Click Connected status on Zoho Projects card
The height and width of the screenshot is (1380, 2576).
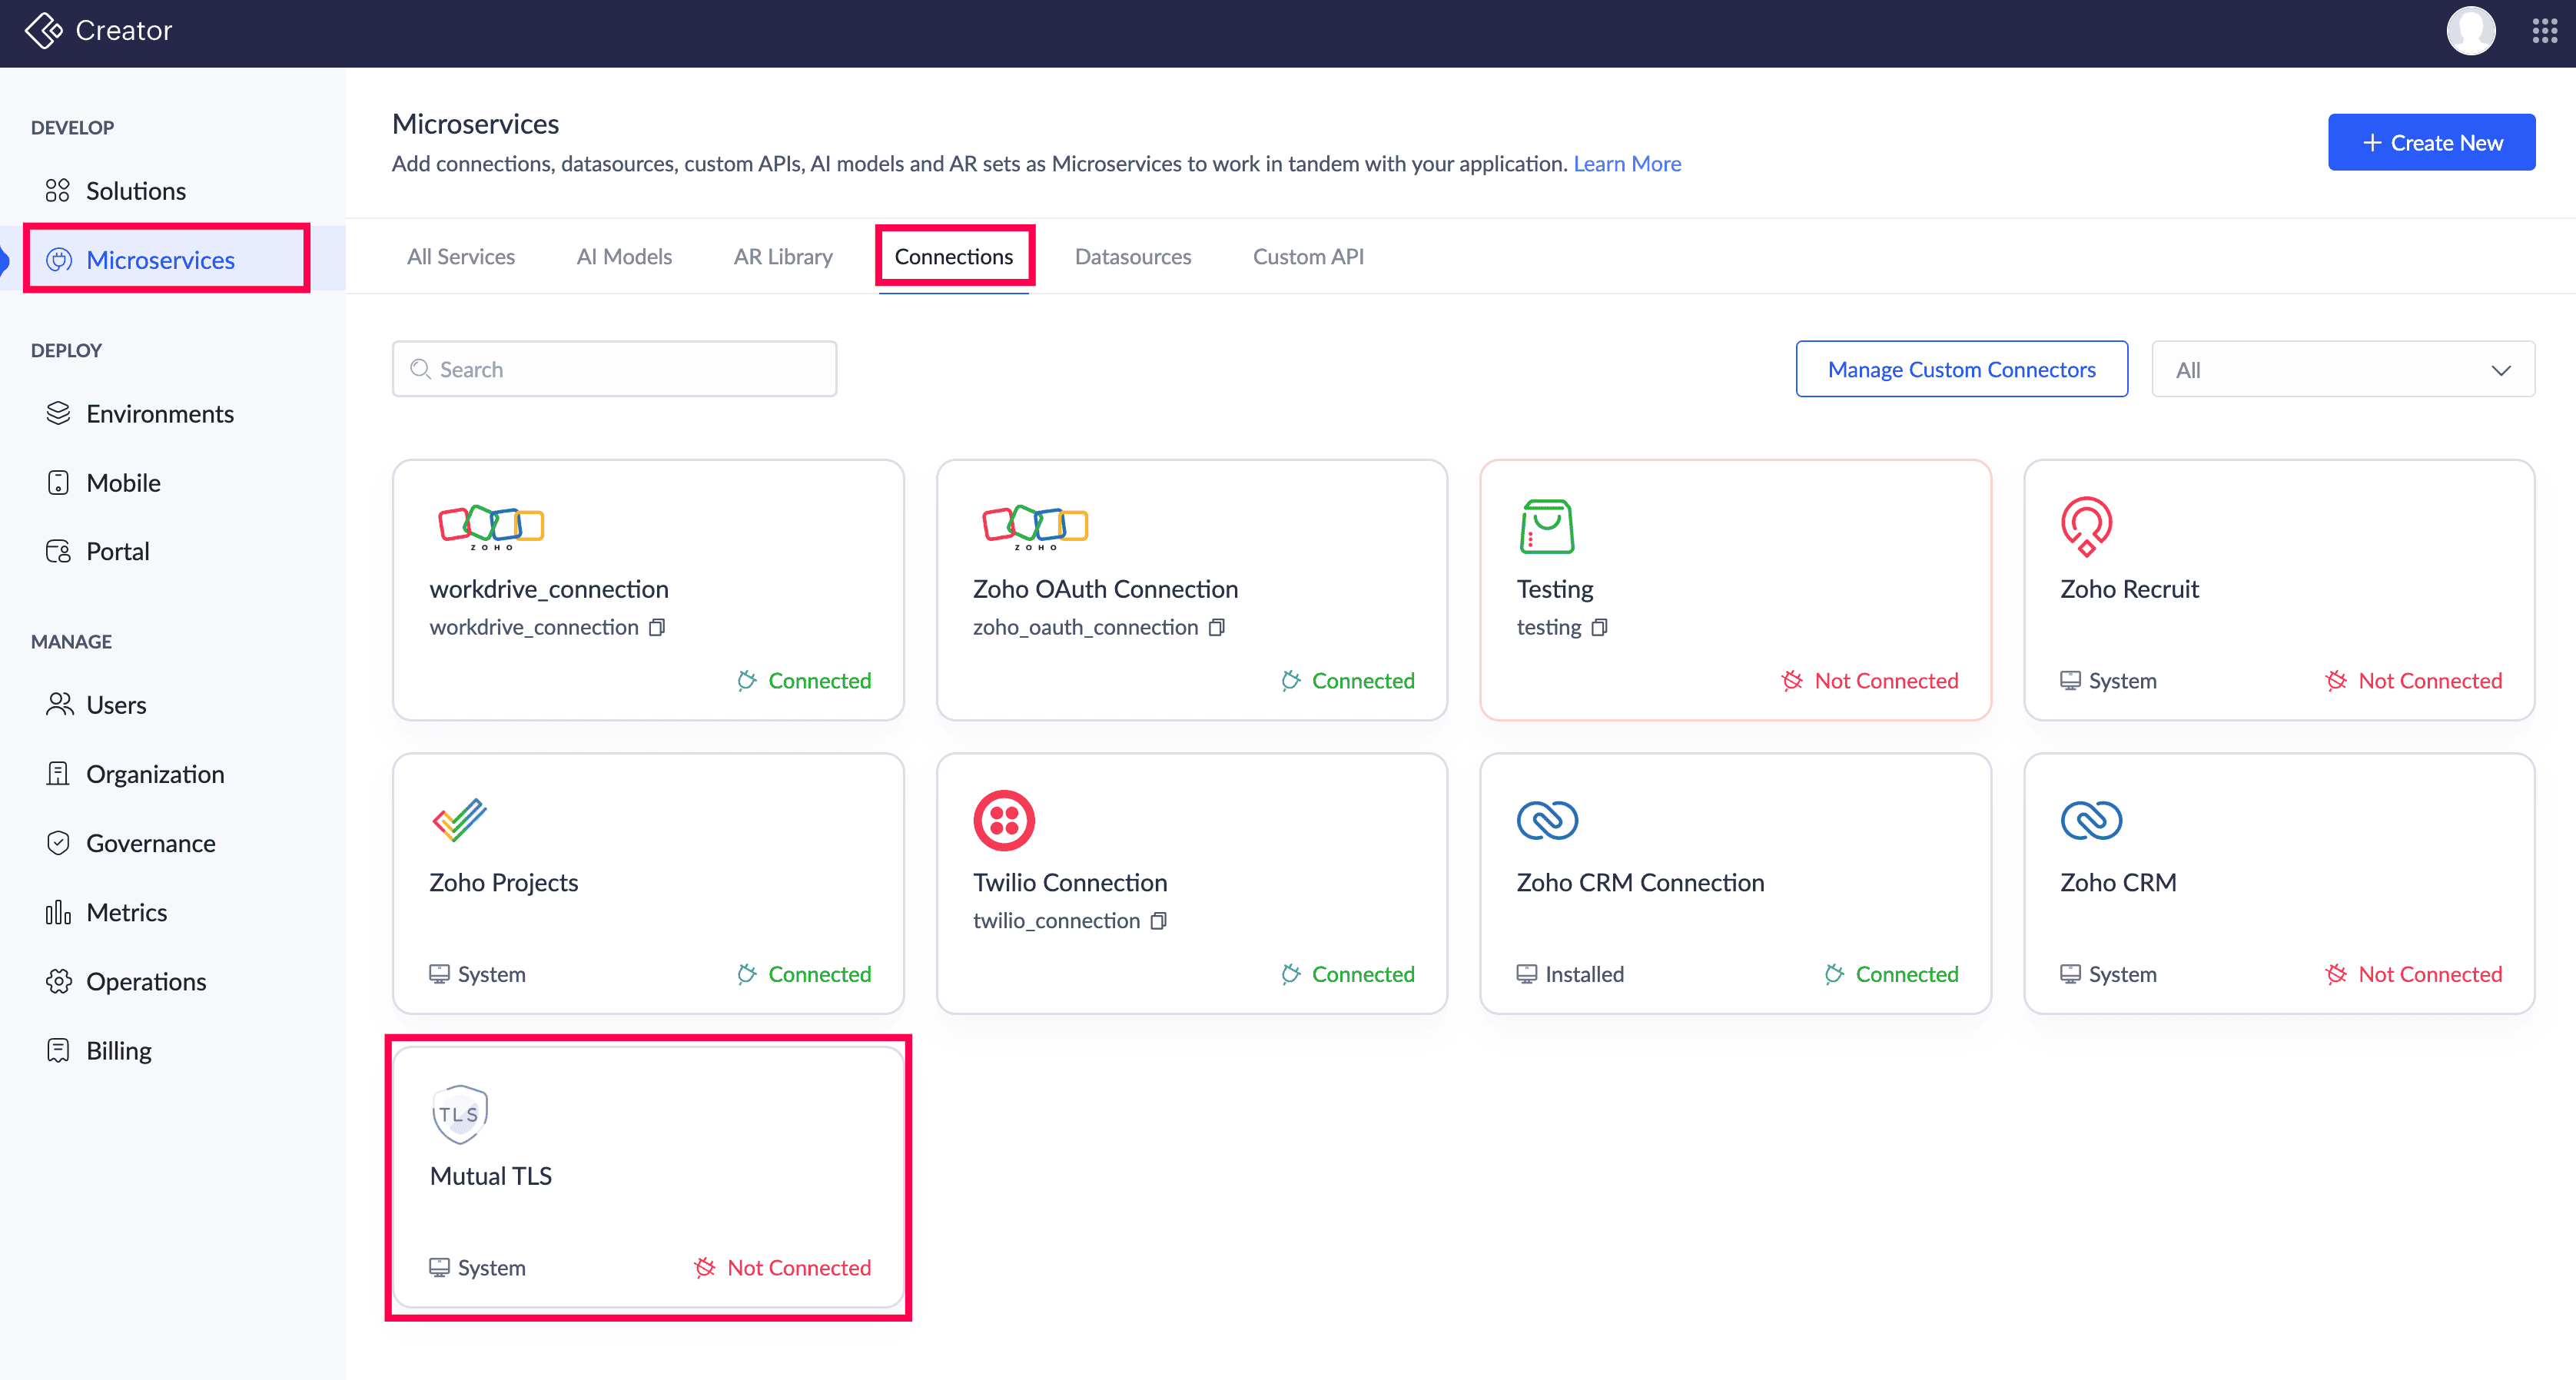(x=804, y=973)
